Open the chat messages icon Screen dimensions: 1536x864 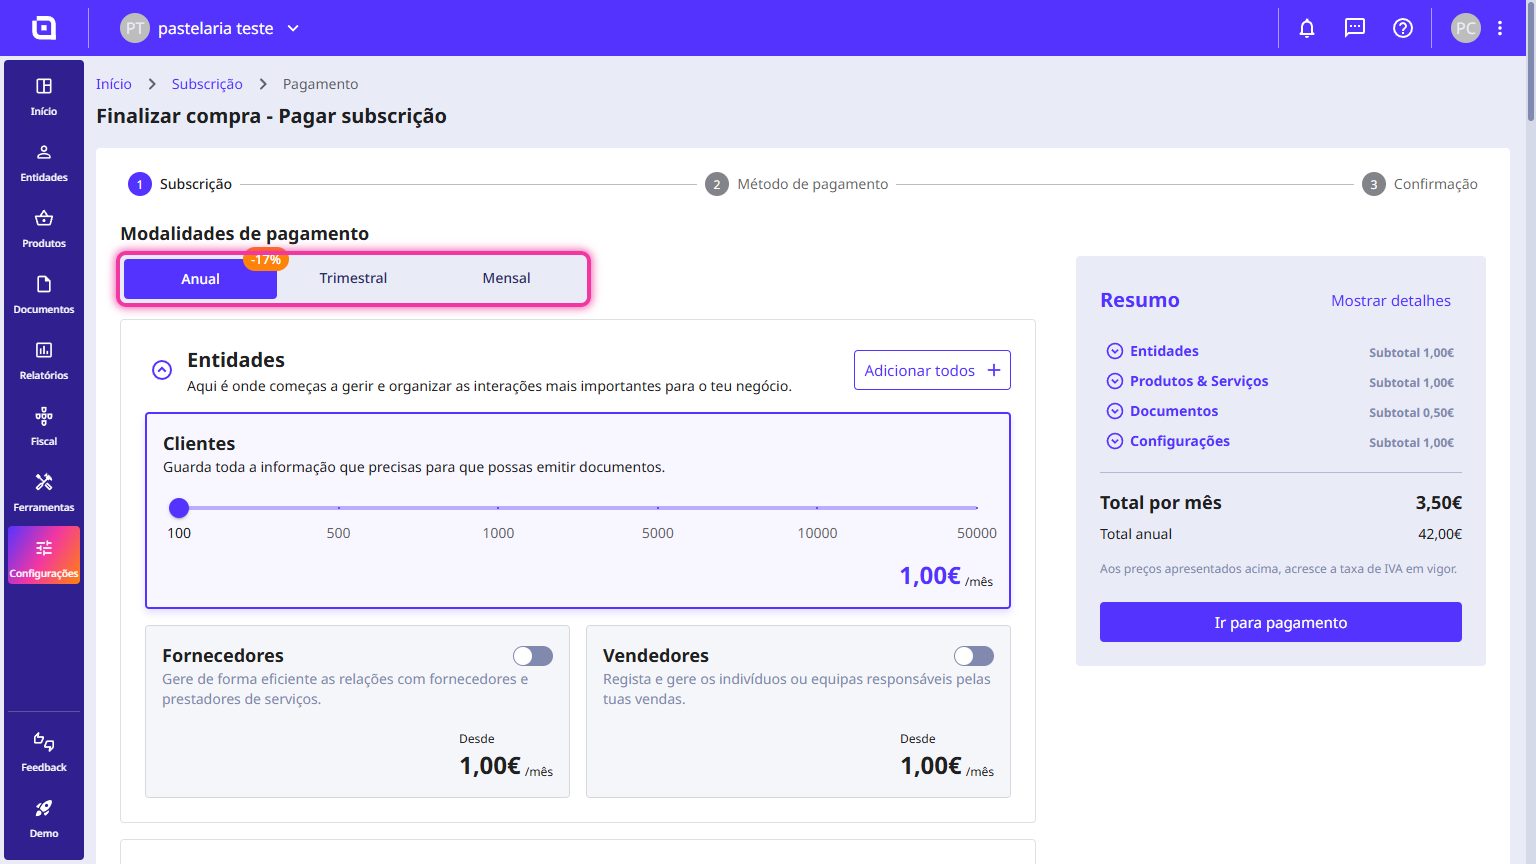click(x=1355, y=28)
